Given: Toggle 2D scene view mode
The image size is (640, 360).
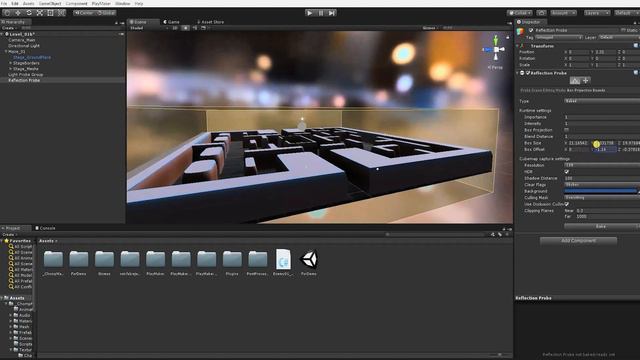Looking at the screenshot, I should pos(175,28).
